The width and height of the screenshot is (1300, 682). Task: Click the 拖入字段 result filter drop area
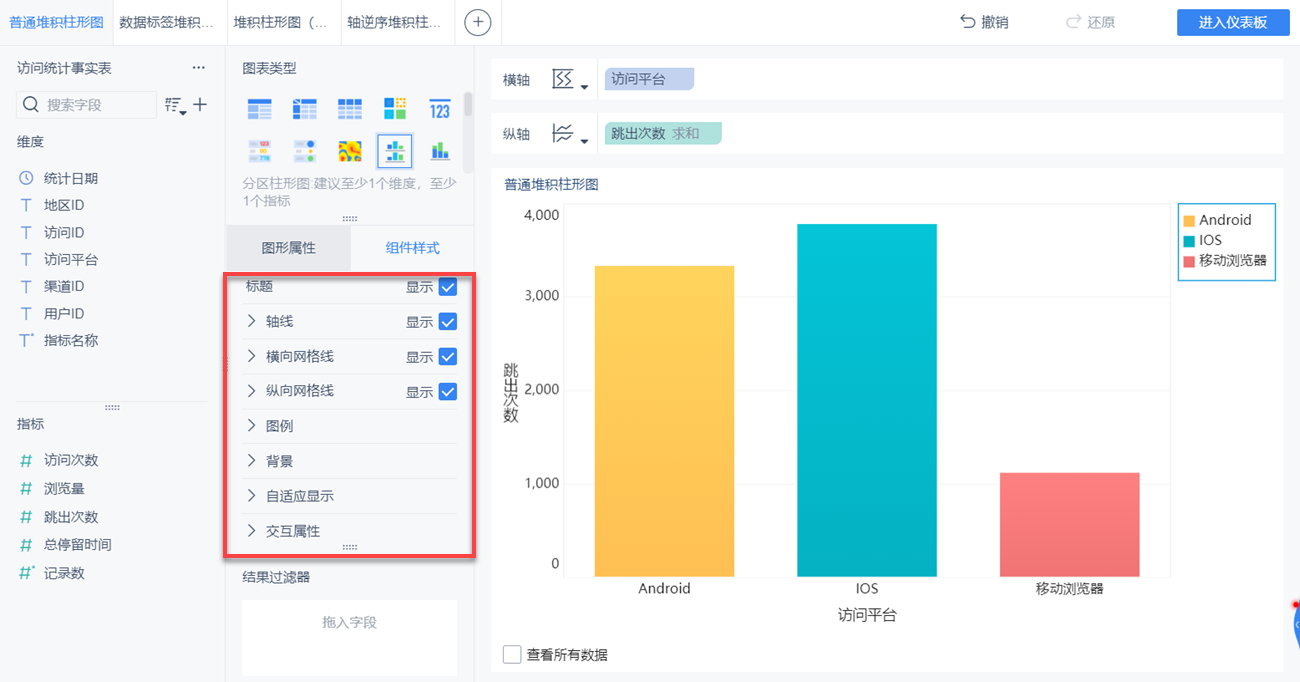(x=350, y=636)
